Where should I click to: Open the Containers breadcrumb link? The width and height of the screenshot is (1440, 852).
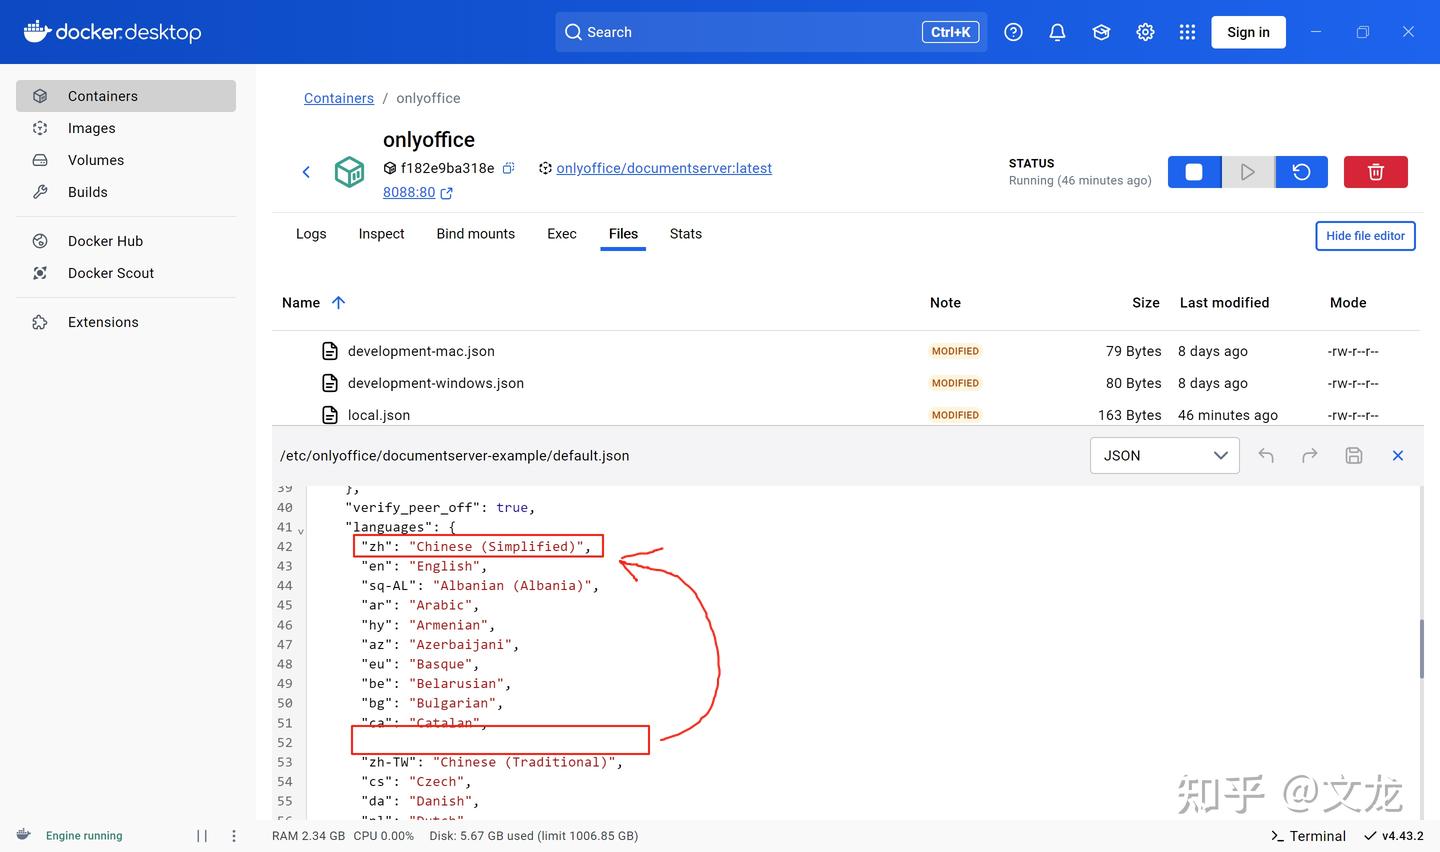[x=339, y=98]
